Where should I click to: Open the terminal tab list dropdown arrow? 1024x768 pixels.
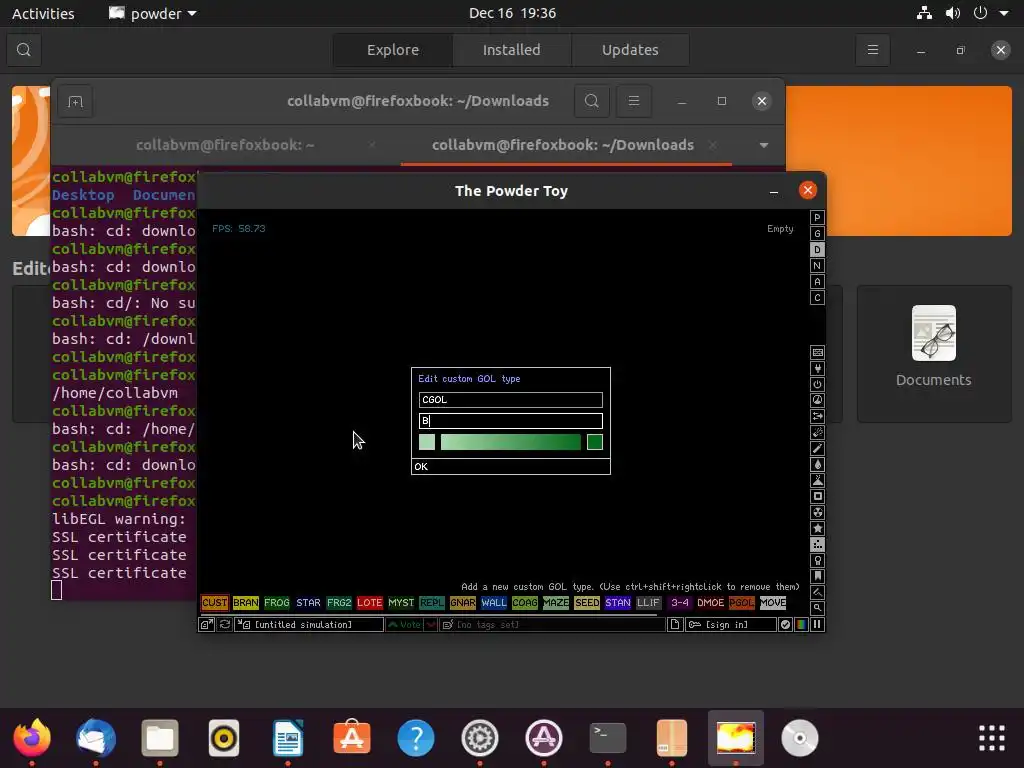tap(763, 145)
